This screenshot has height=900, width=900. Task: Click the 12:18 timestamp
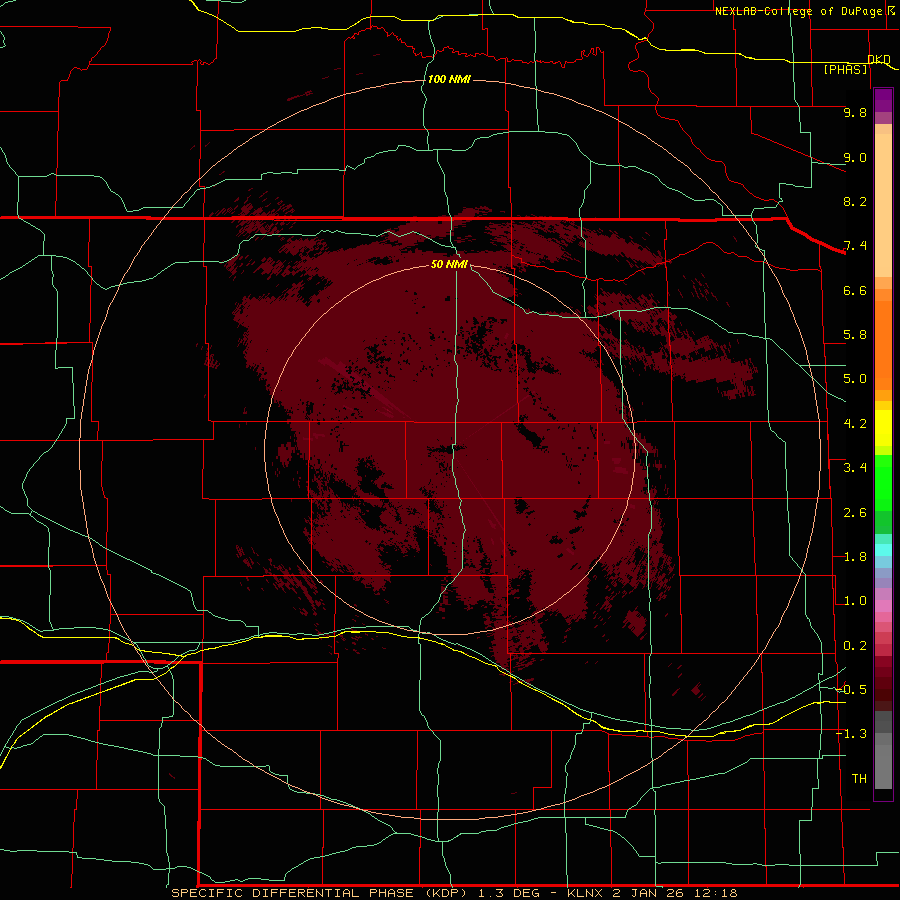[716, 893]
